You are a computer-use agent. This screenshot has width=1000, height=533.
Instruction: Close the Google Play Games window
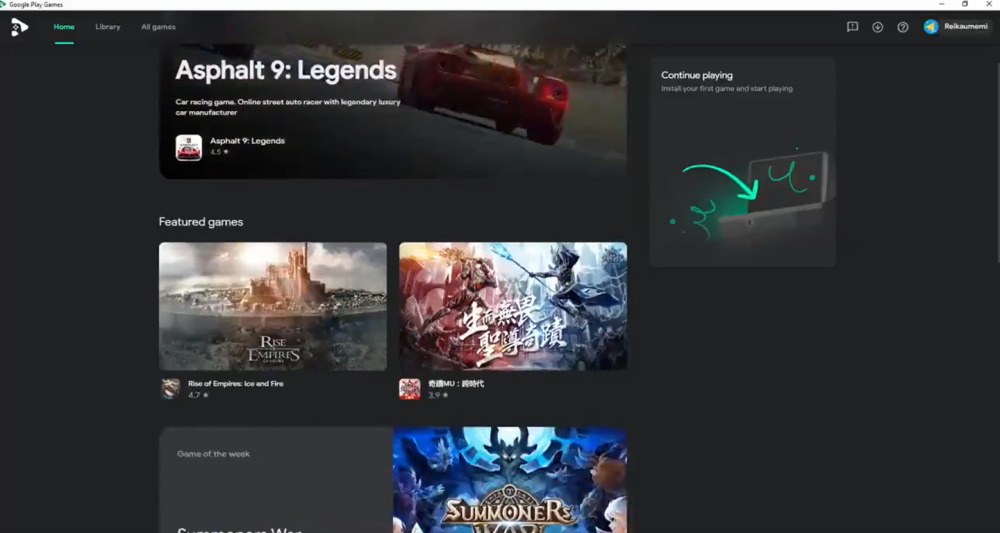[x=989, y=4]
